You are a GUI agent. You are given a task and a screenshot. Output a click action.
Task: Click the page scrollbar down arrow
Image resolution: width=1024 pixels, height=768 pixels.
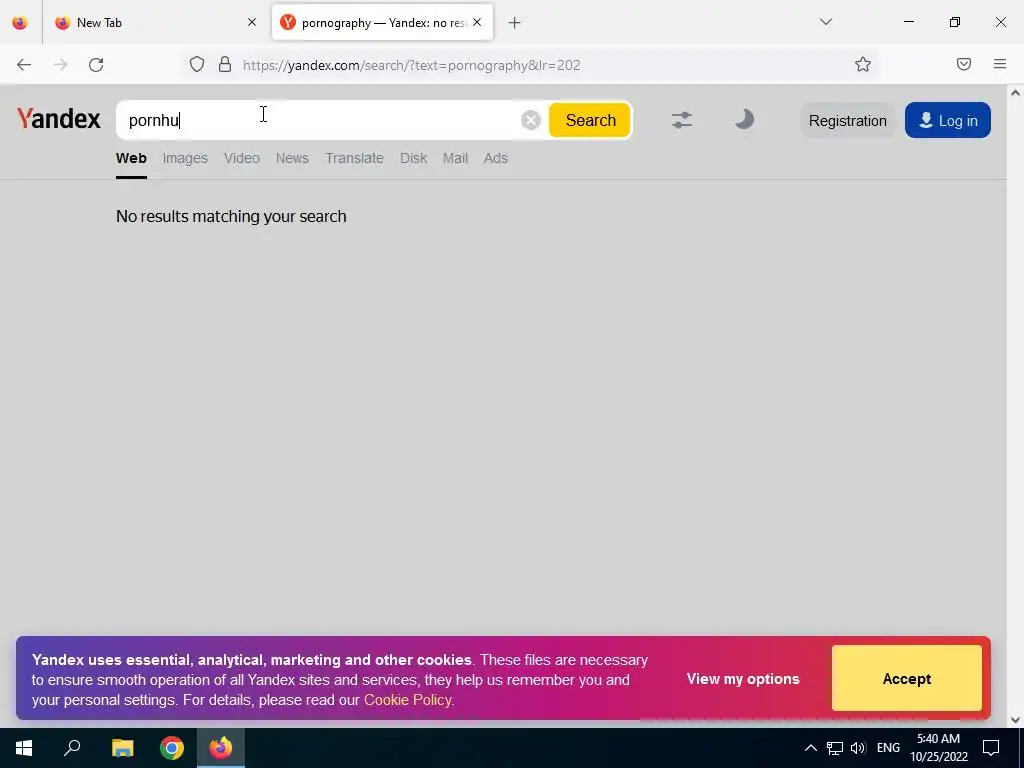[x=1015, y=720]
